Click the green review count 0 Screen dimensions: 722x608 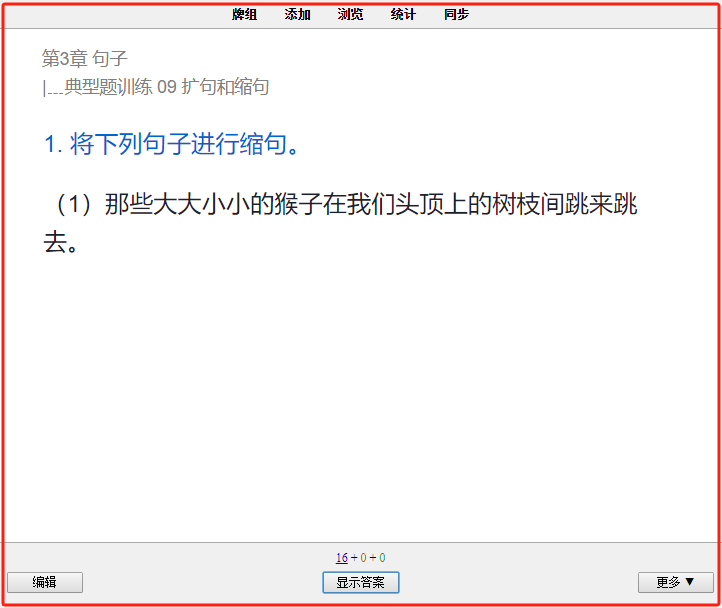click(382, 558)
